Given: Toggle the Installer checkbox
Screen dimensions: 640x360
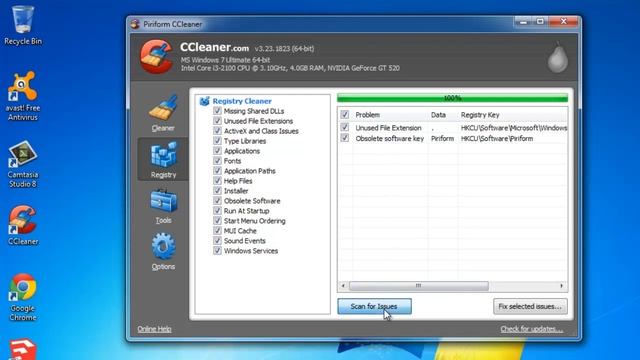Looking at the screenshot, I should tap(217, 191).
